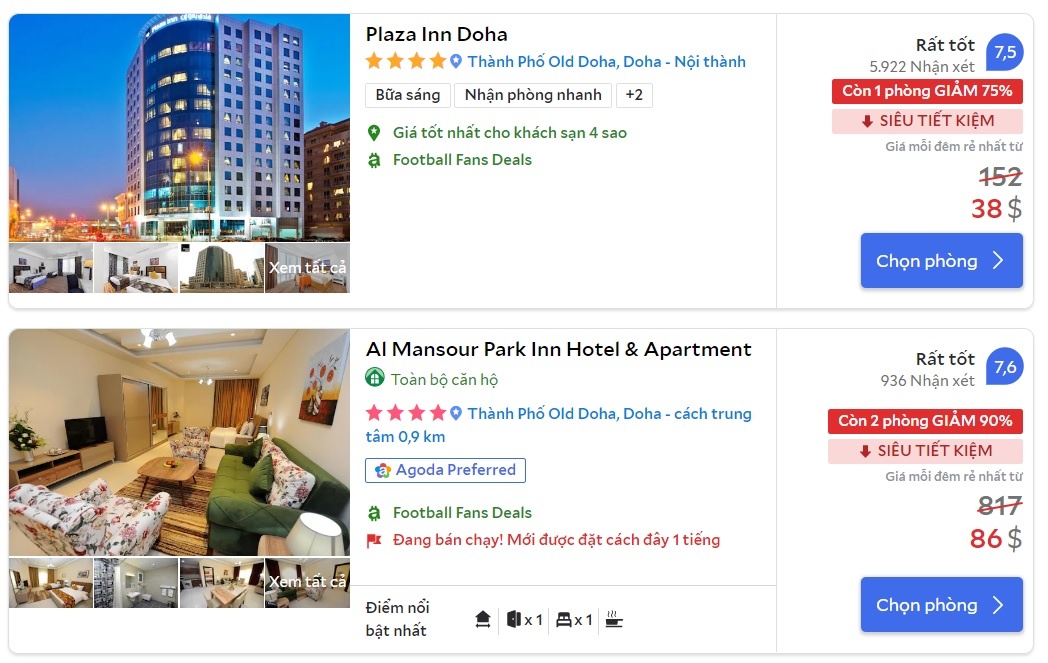
Task: Expand the '+2' extra amenities tag
Action: coord(634,95)
